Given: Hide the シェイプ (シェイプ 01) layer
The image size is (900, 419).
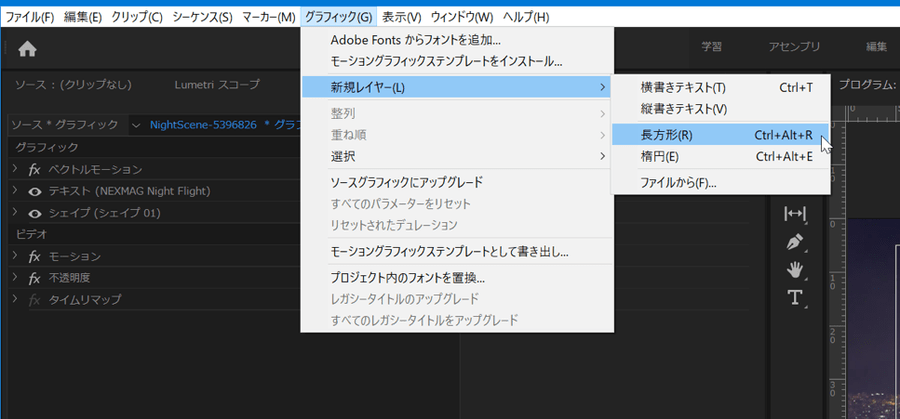Looking at the screenshot, I should 35,213.
